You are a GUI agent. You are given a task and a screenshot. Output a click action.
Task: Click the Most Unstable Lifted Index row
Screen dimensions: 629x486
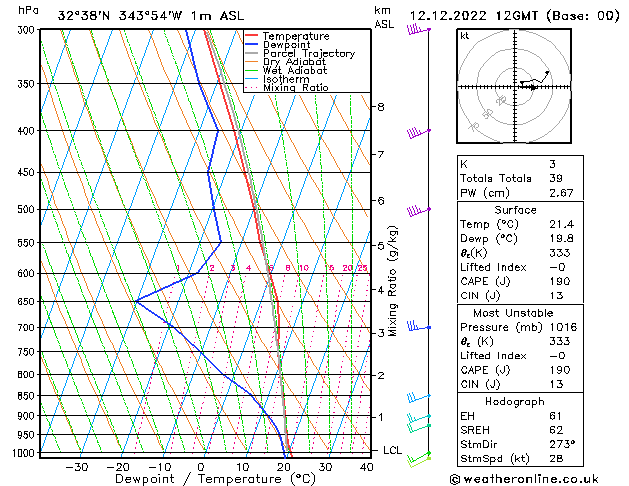[520, 356]
